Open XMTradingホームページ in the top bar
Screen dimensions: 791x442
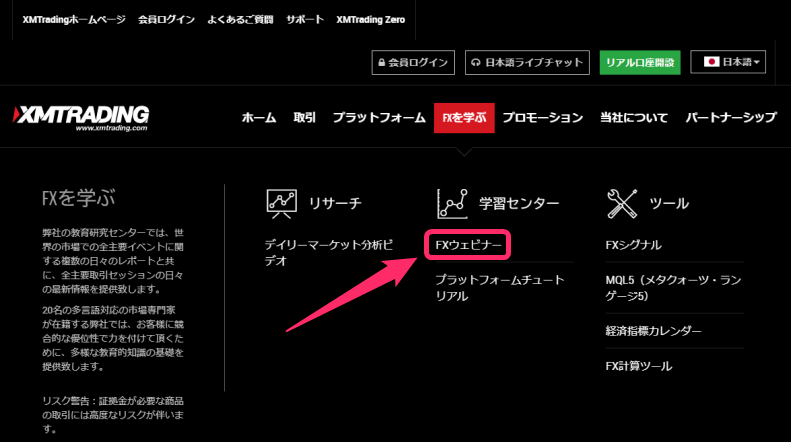(x=74, y=20)
